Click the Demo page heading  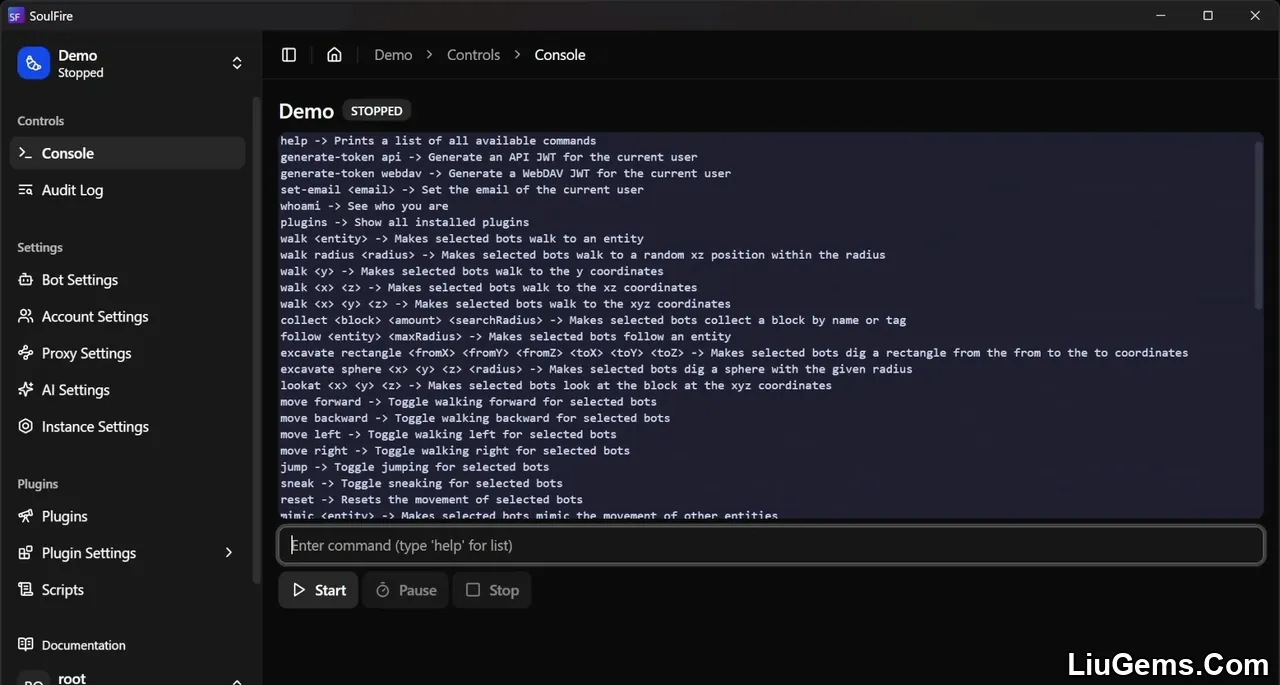pyautogui.click(x=306, y=111)
